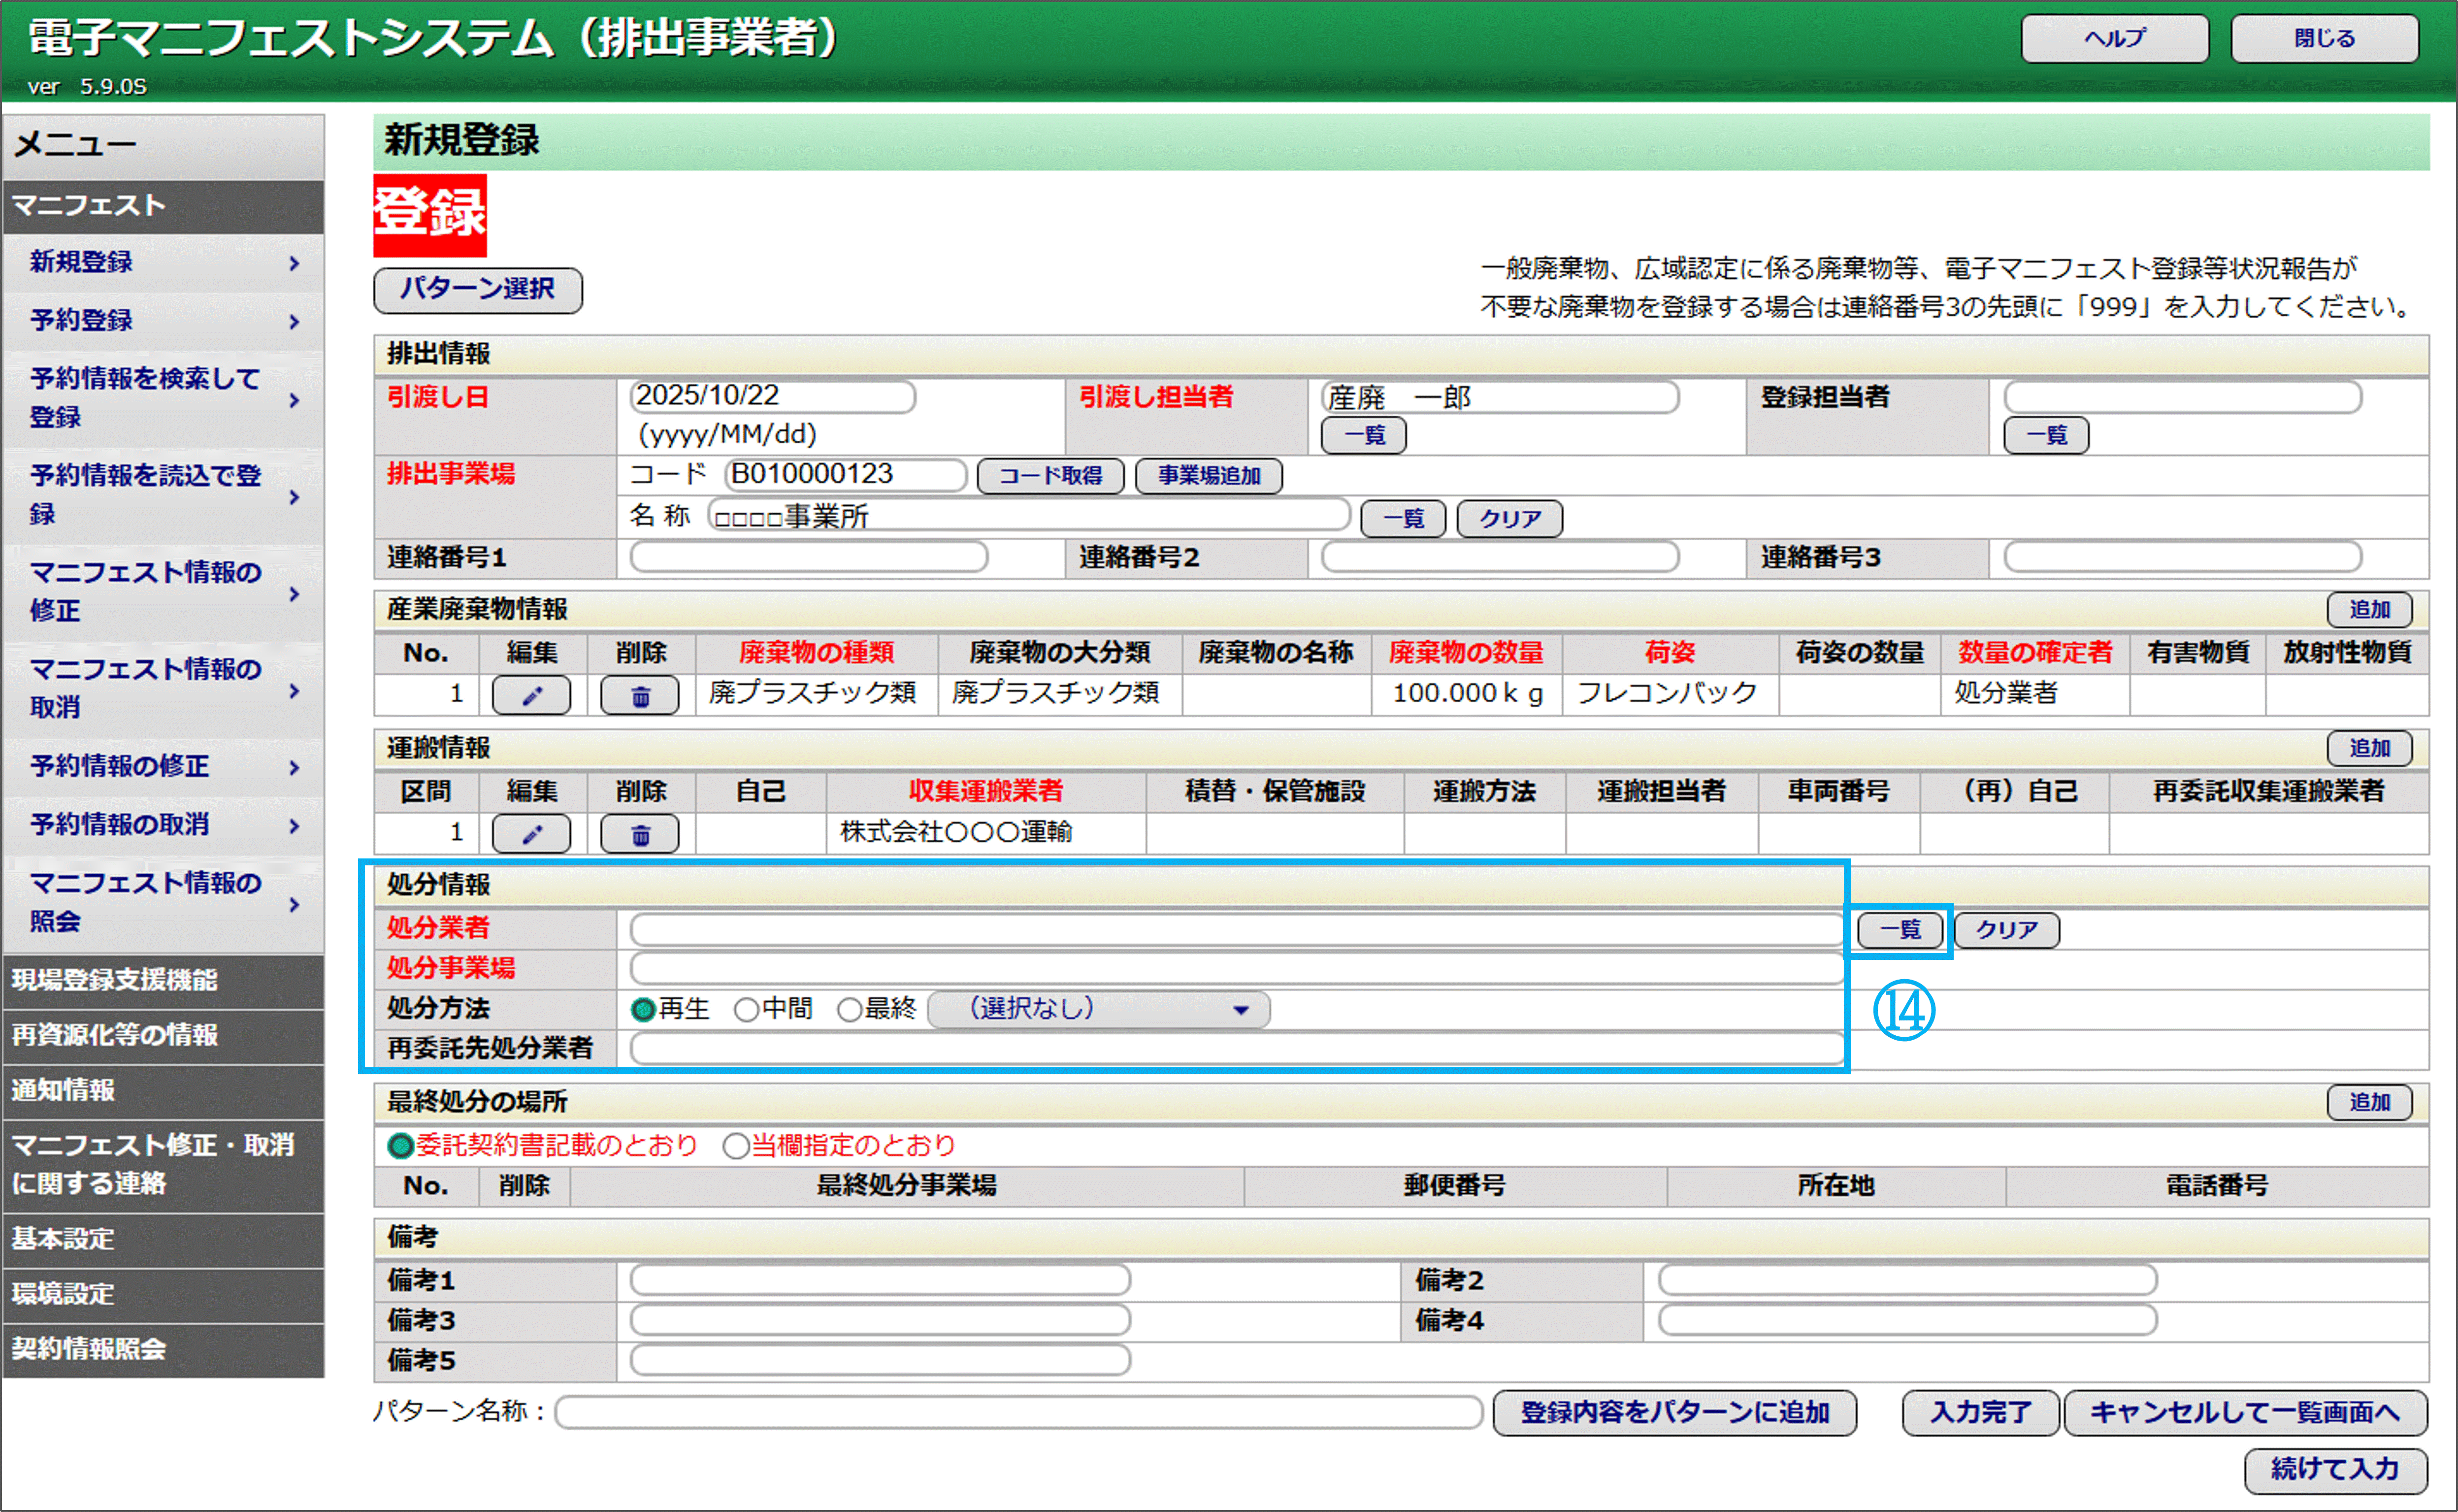2458x1512 pixels.
Task: Select the 中間 disposal method radio
Action: [x=746, y=1010]
